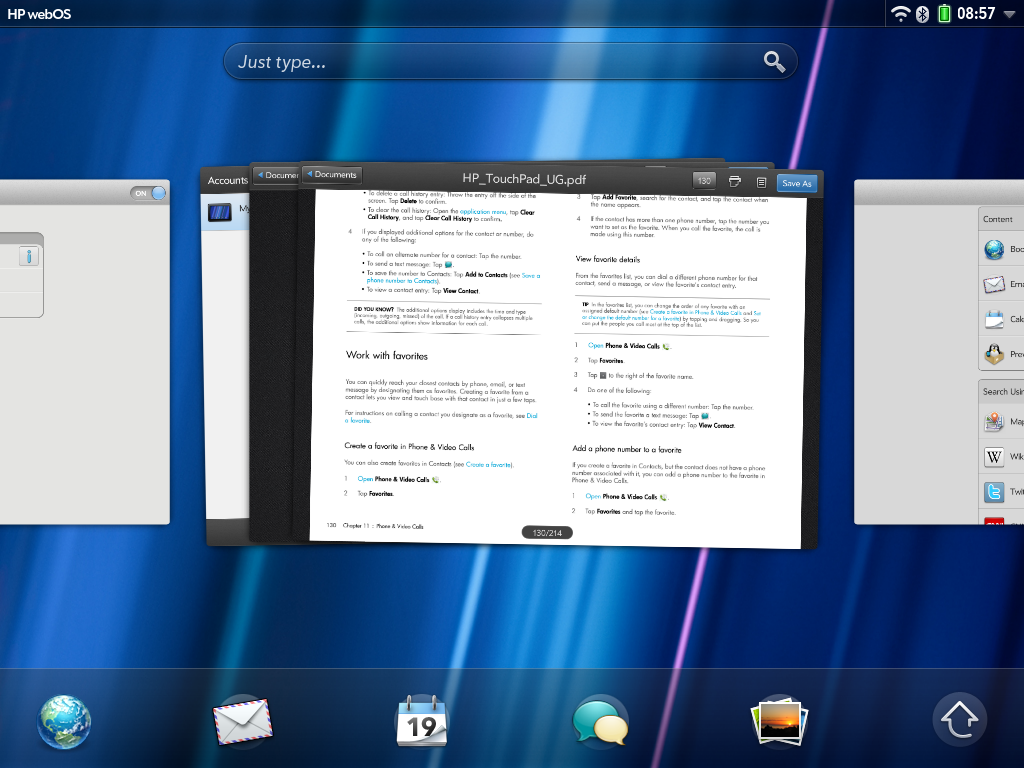Screen dimensions: 1024x768
Task: Open the Wi-Fi status icon
Action: (x=901, y=14)
